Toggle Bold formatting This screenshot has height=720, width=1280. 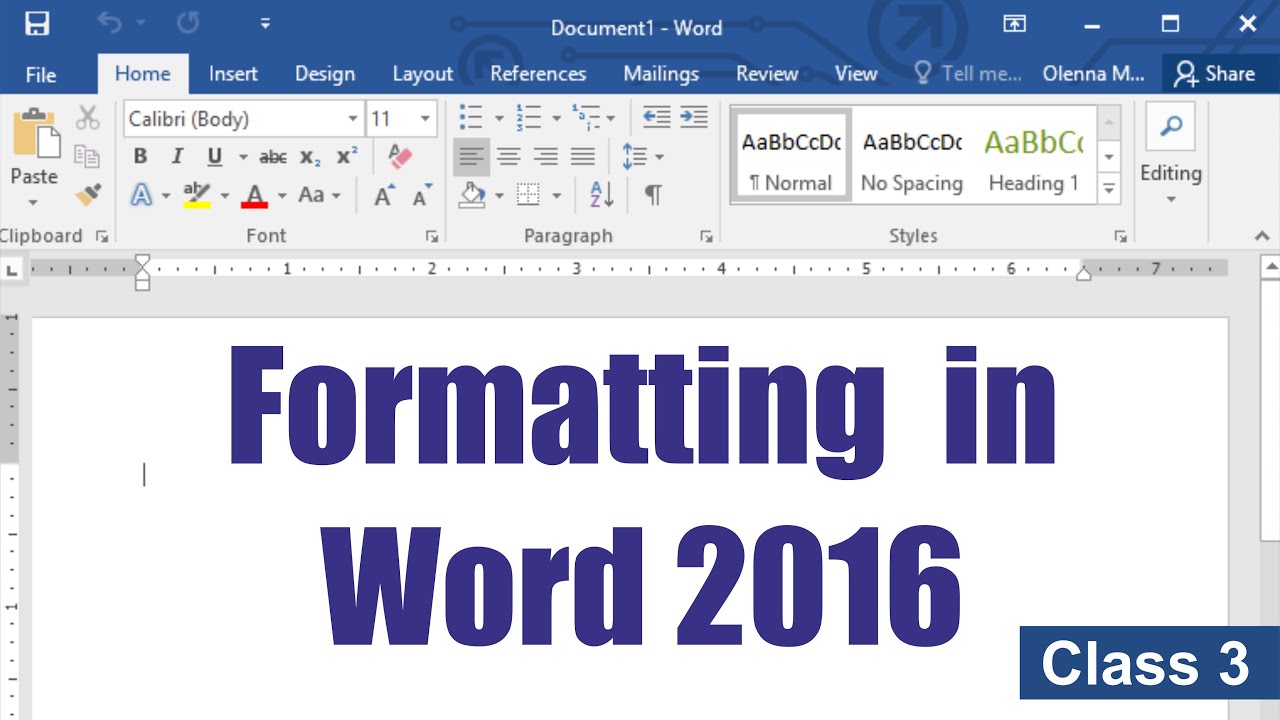tap(140, 157)
